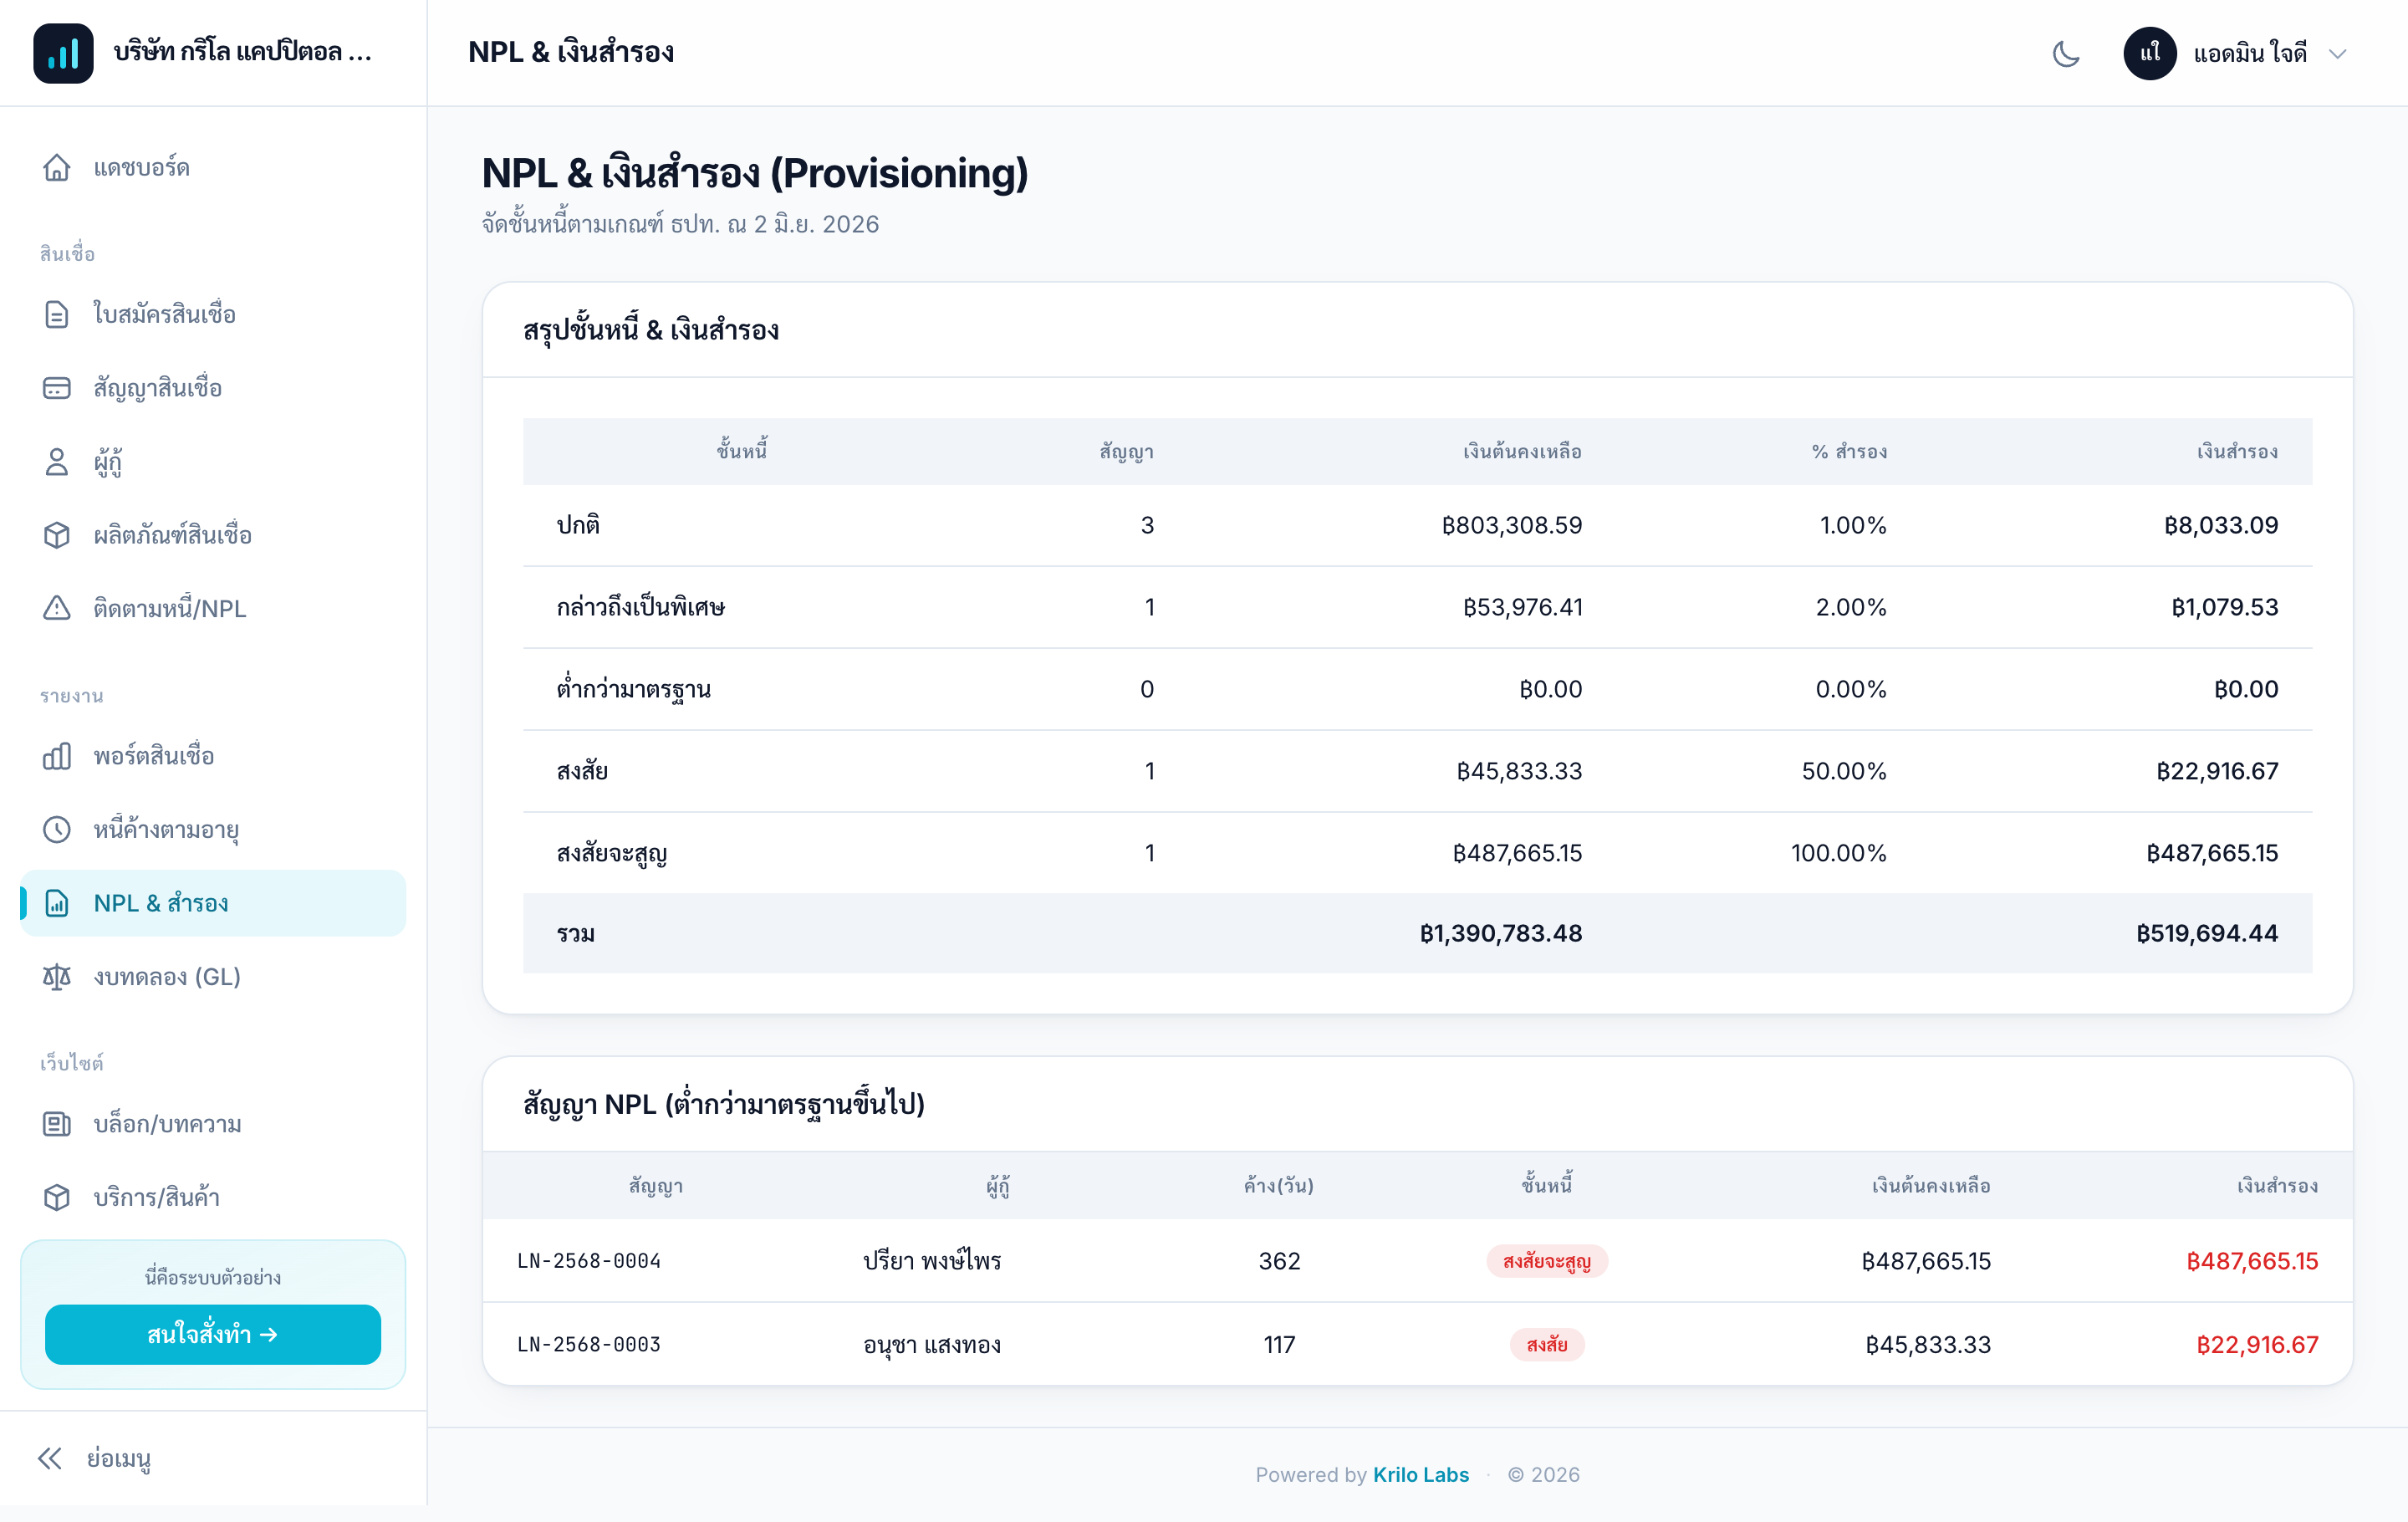Open the ติดตามหนี้/NPL warning triangle icon
The image size is (2408, 1522).
pos(57,608)
